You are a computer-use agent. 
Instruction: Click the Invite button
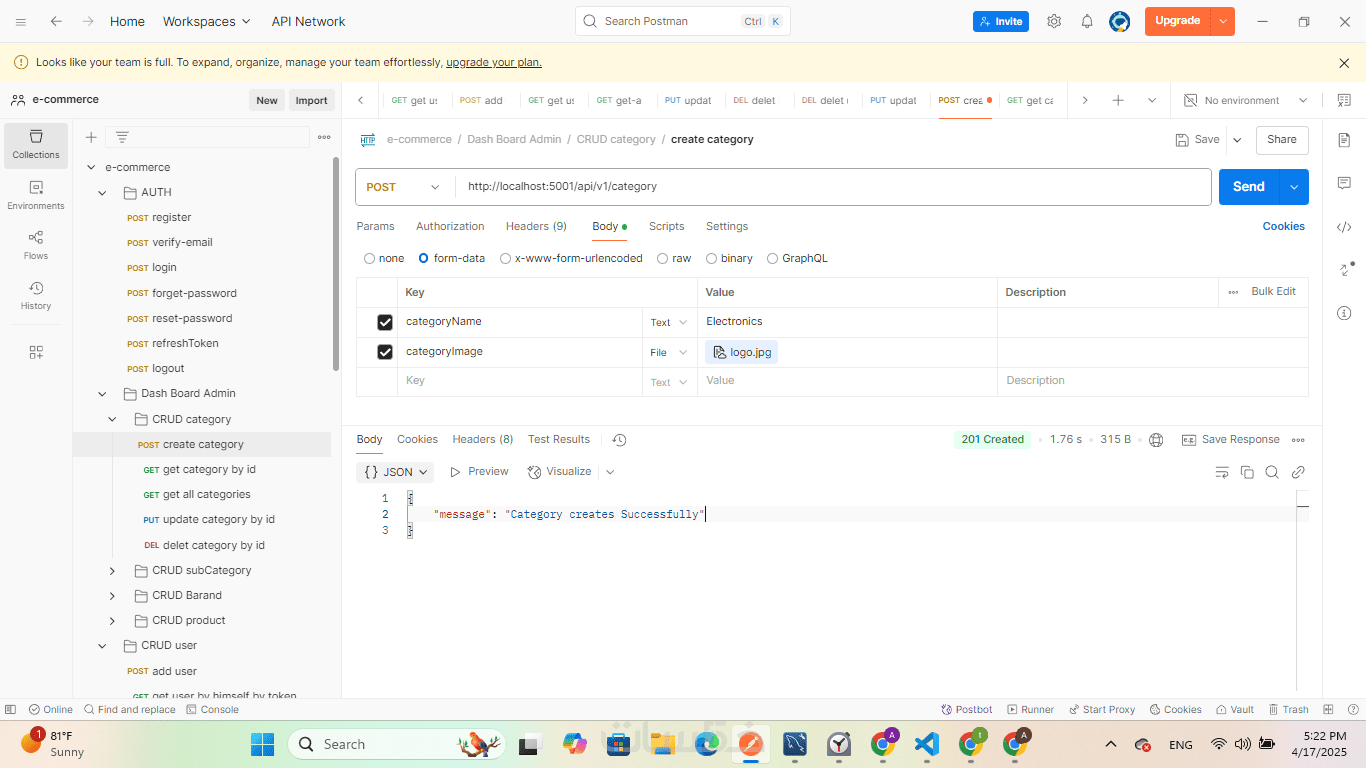pos(1001,21)
